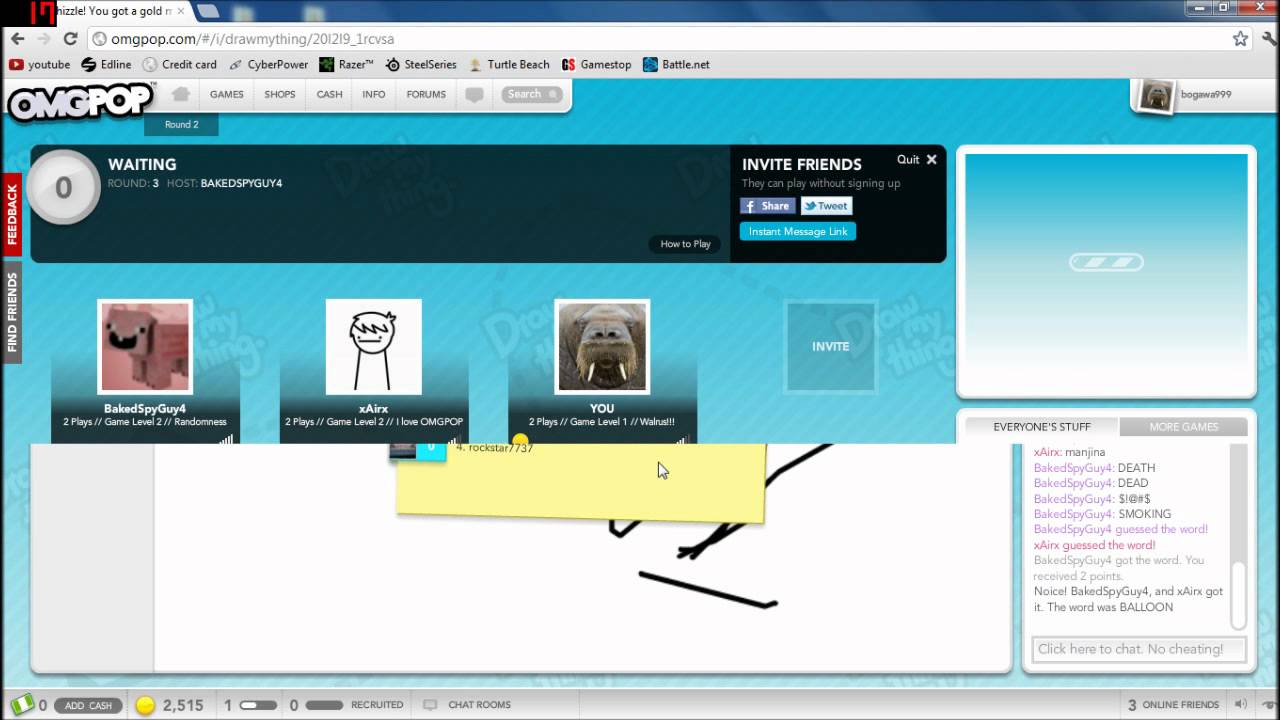The height and width of the screenshot is (720, 1280).
Task: Open the FORUMS menu
Action: coord(426,94)
